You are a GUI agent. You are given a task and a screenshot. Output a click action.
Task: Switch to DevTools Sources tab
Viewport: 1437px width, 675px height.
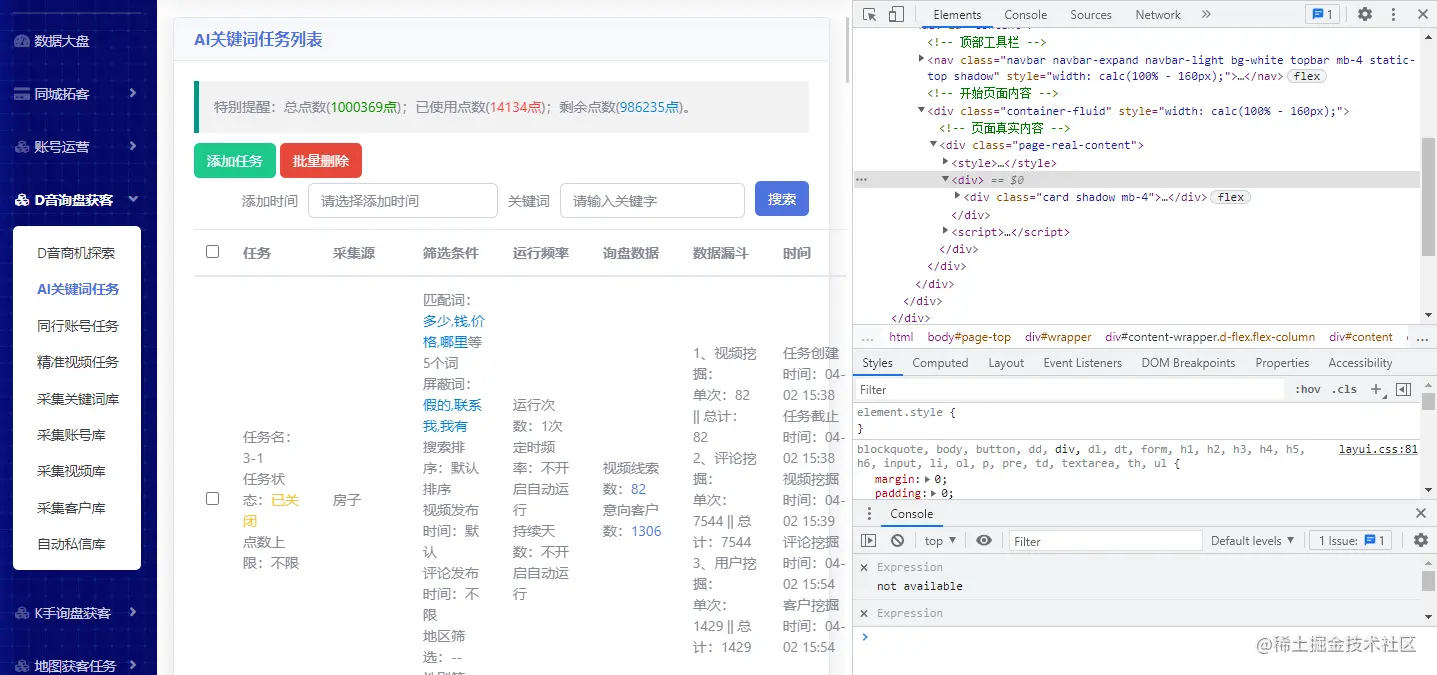(x=1091, y=14)
